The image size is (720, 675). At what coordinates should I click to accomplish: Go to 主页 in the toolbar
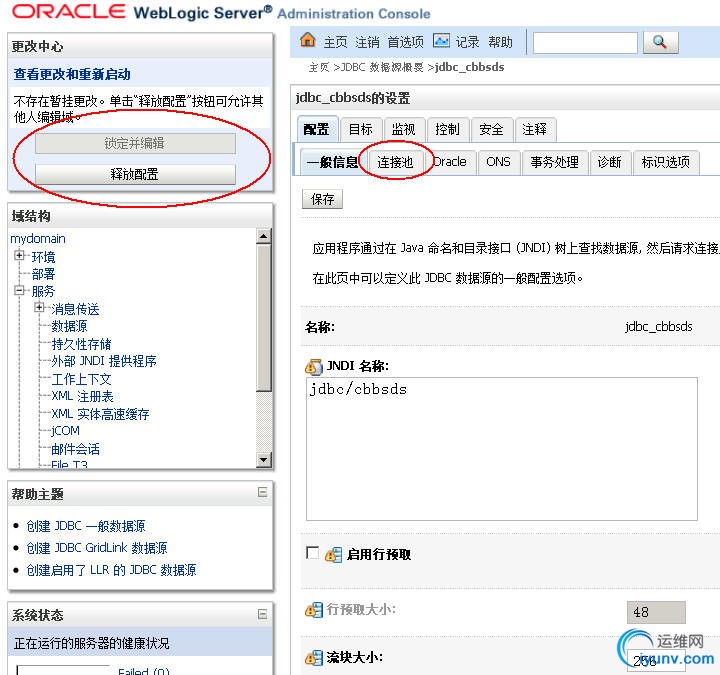pyautogui.click(x=335, y=42)
